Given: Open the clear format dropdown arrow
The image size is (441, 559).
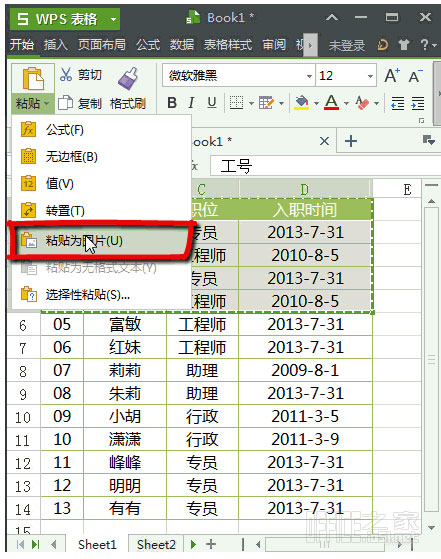Looking at the screenshot, I should tap(376, 103).
